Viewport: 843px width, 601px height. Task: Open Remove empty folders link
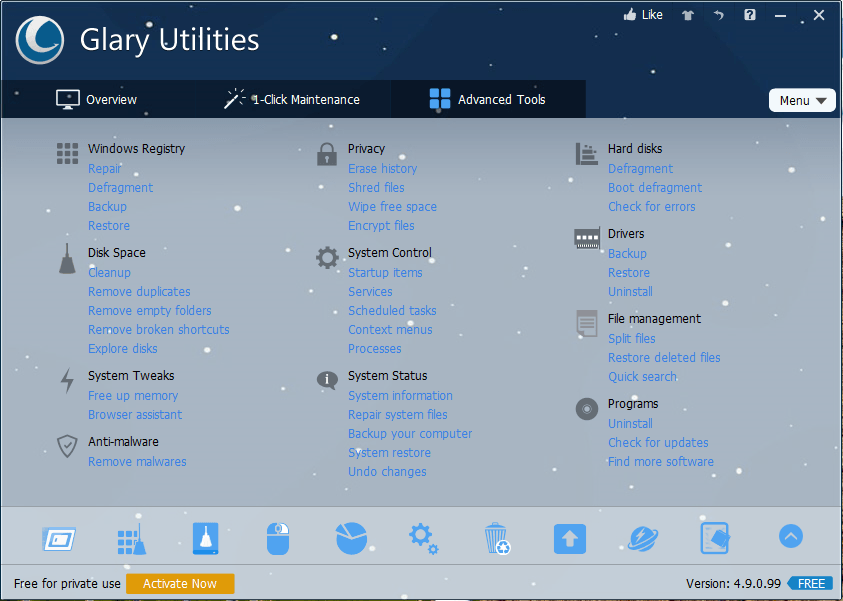[149, 311]
